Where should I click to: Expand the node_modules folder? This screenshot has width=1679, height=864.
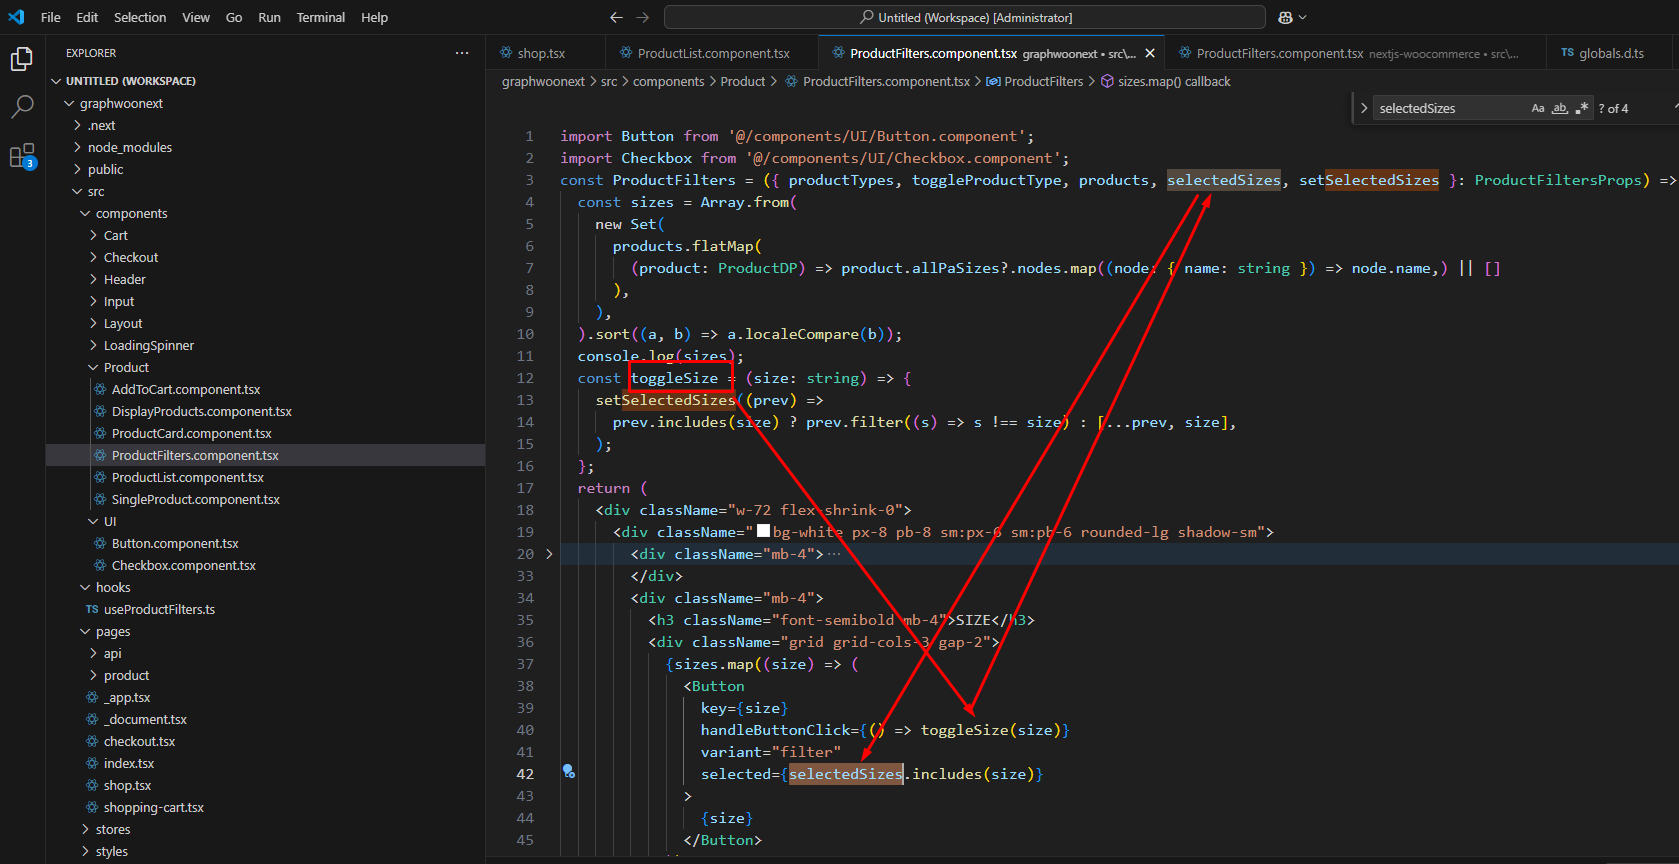[129, 147]
